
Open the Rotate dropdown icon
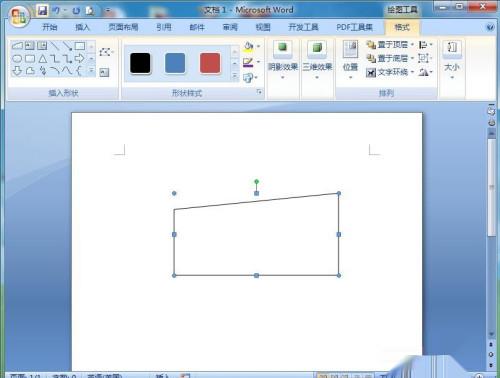tap(425, 72)
